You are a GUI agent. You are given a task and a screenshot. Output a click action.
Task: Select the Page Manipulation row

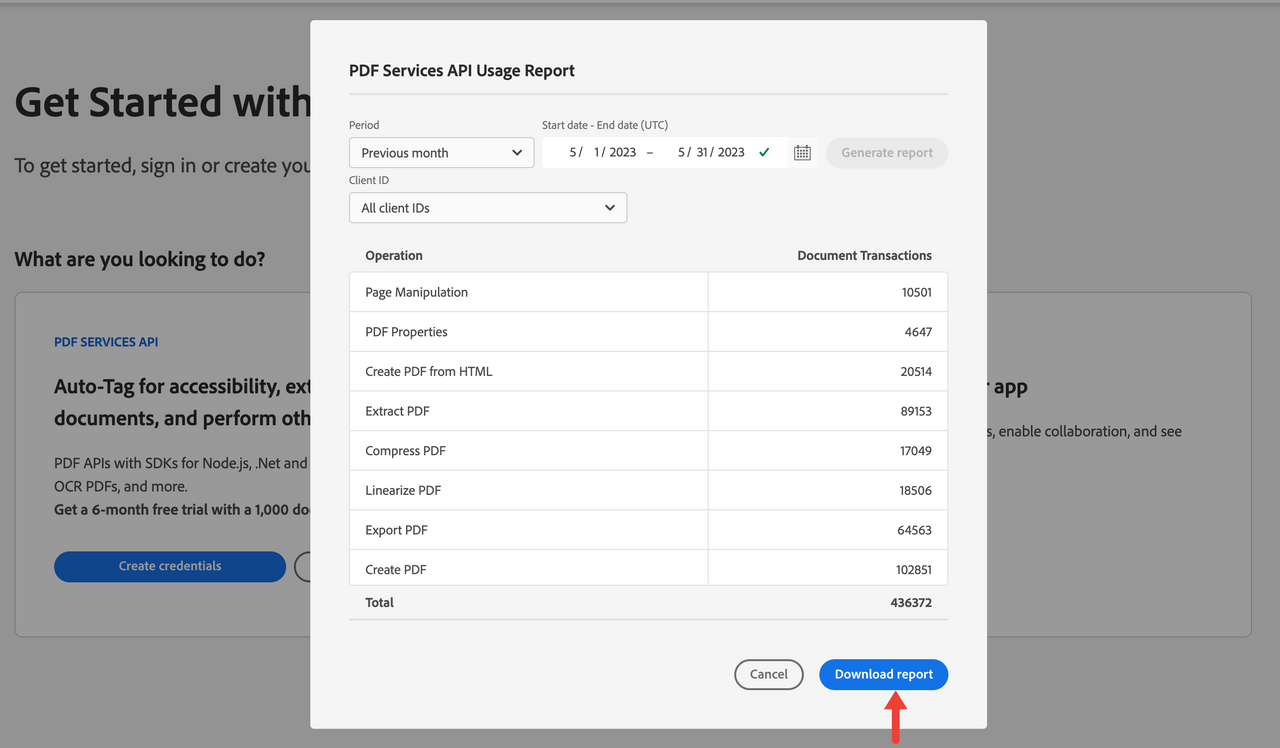click(648, 292)
